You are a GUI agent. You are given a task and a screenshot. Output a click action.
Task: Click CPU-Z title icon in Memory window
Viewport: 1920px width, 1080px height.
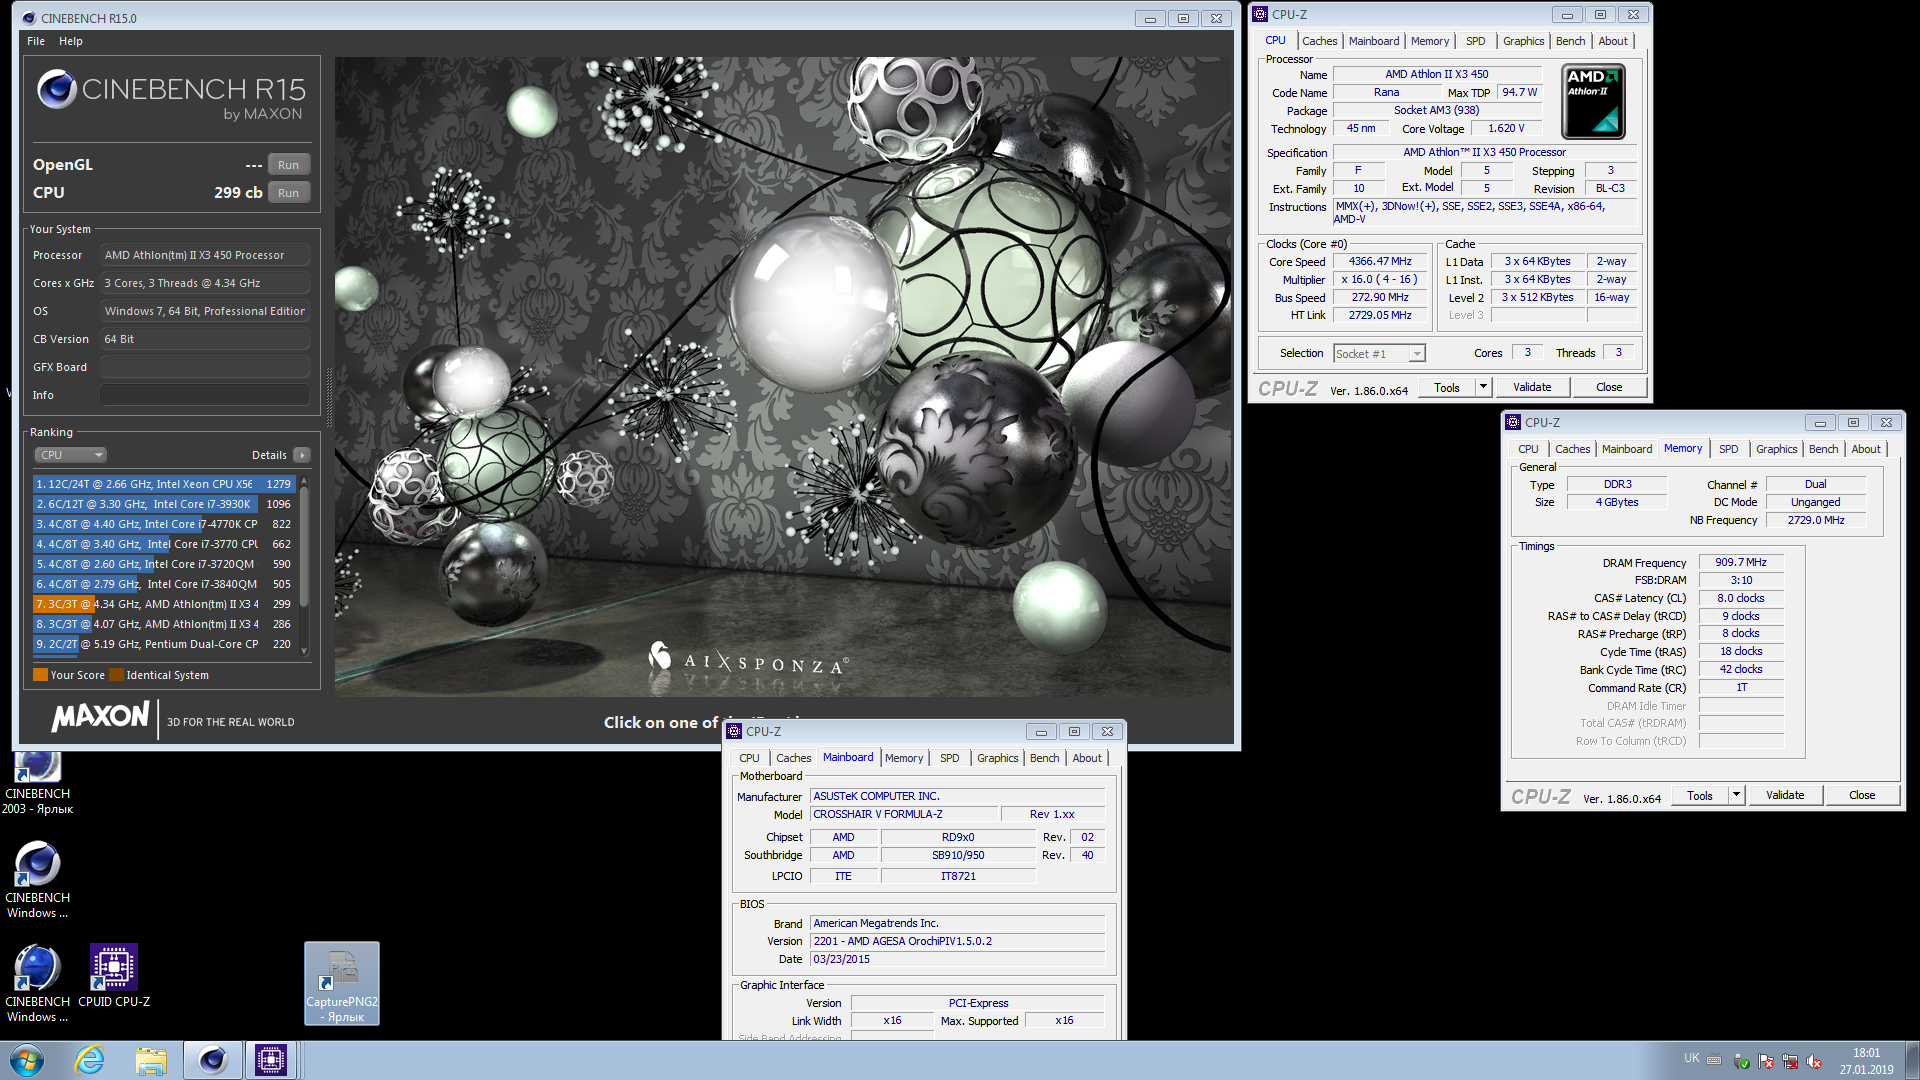pos(1513,423)
